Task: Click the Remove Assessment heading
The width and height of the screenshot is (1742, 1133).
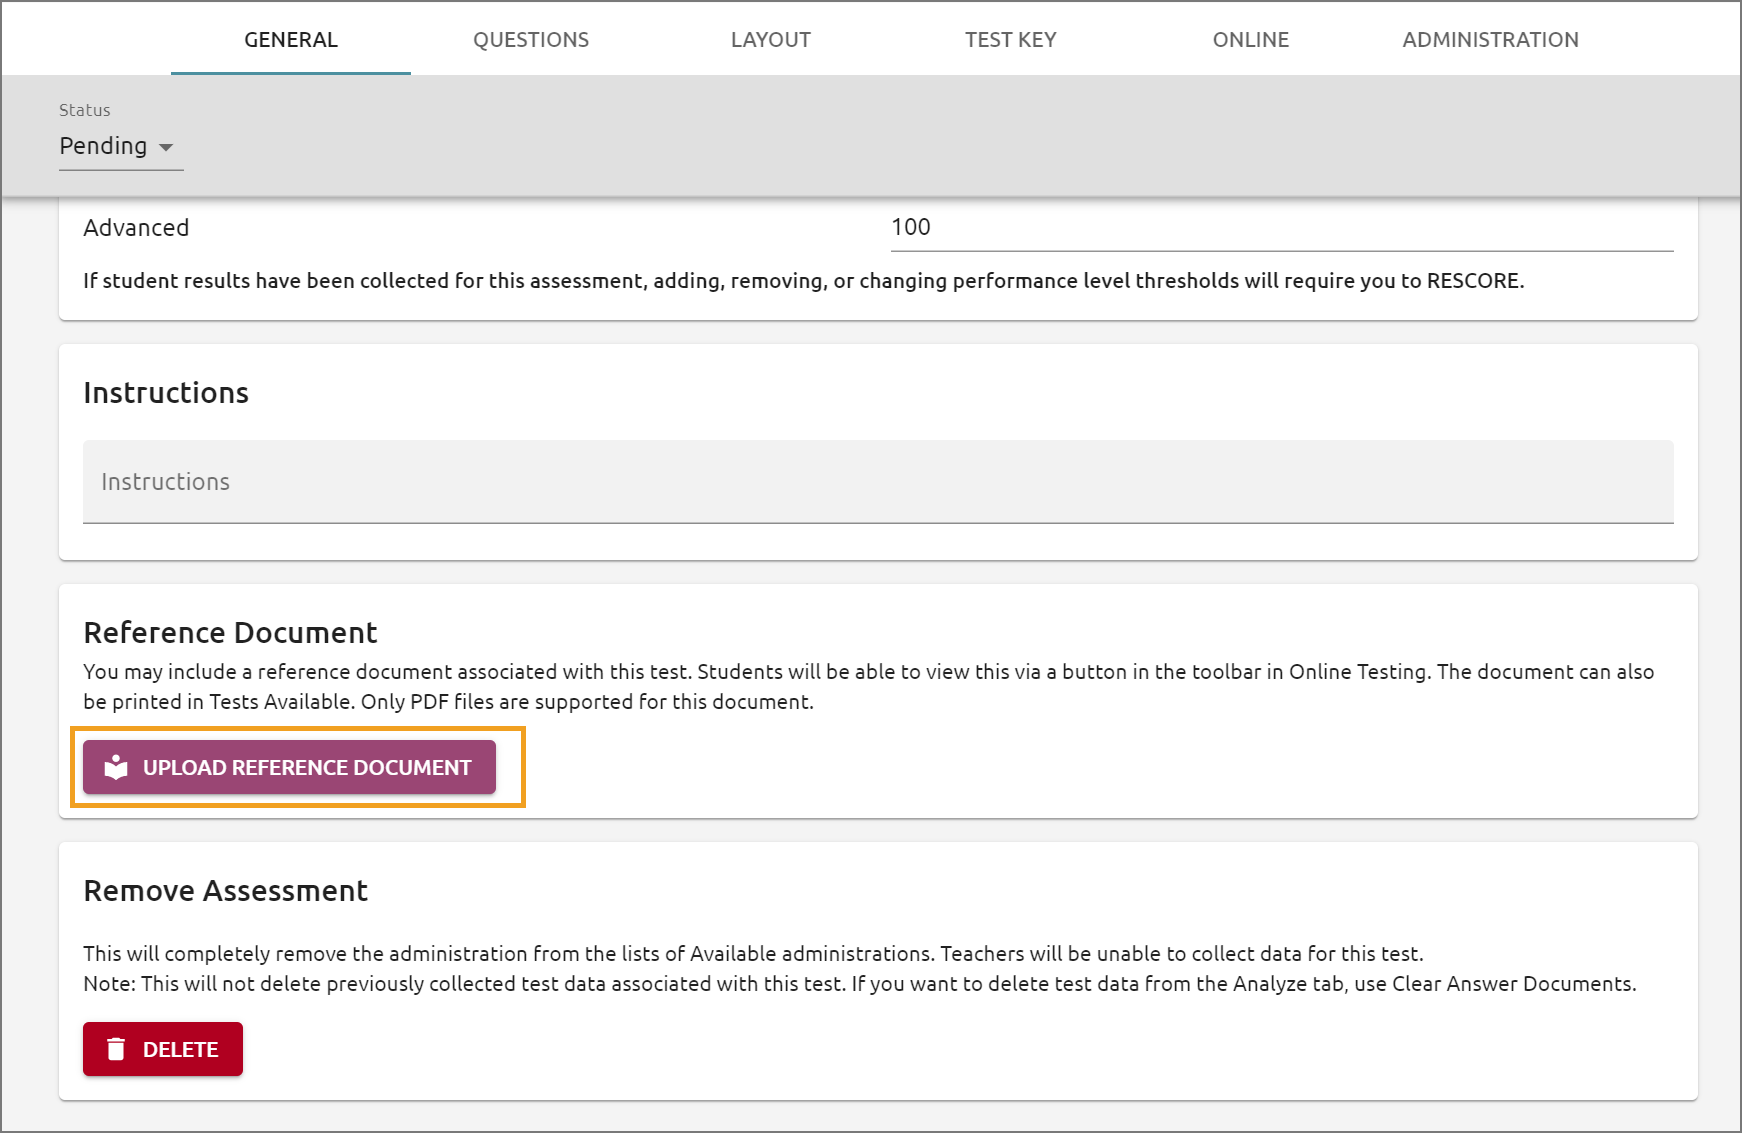Action: click(226, 891)
